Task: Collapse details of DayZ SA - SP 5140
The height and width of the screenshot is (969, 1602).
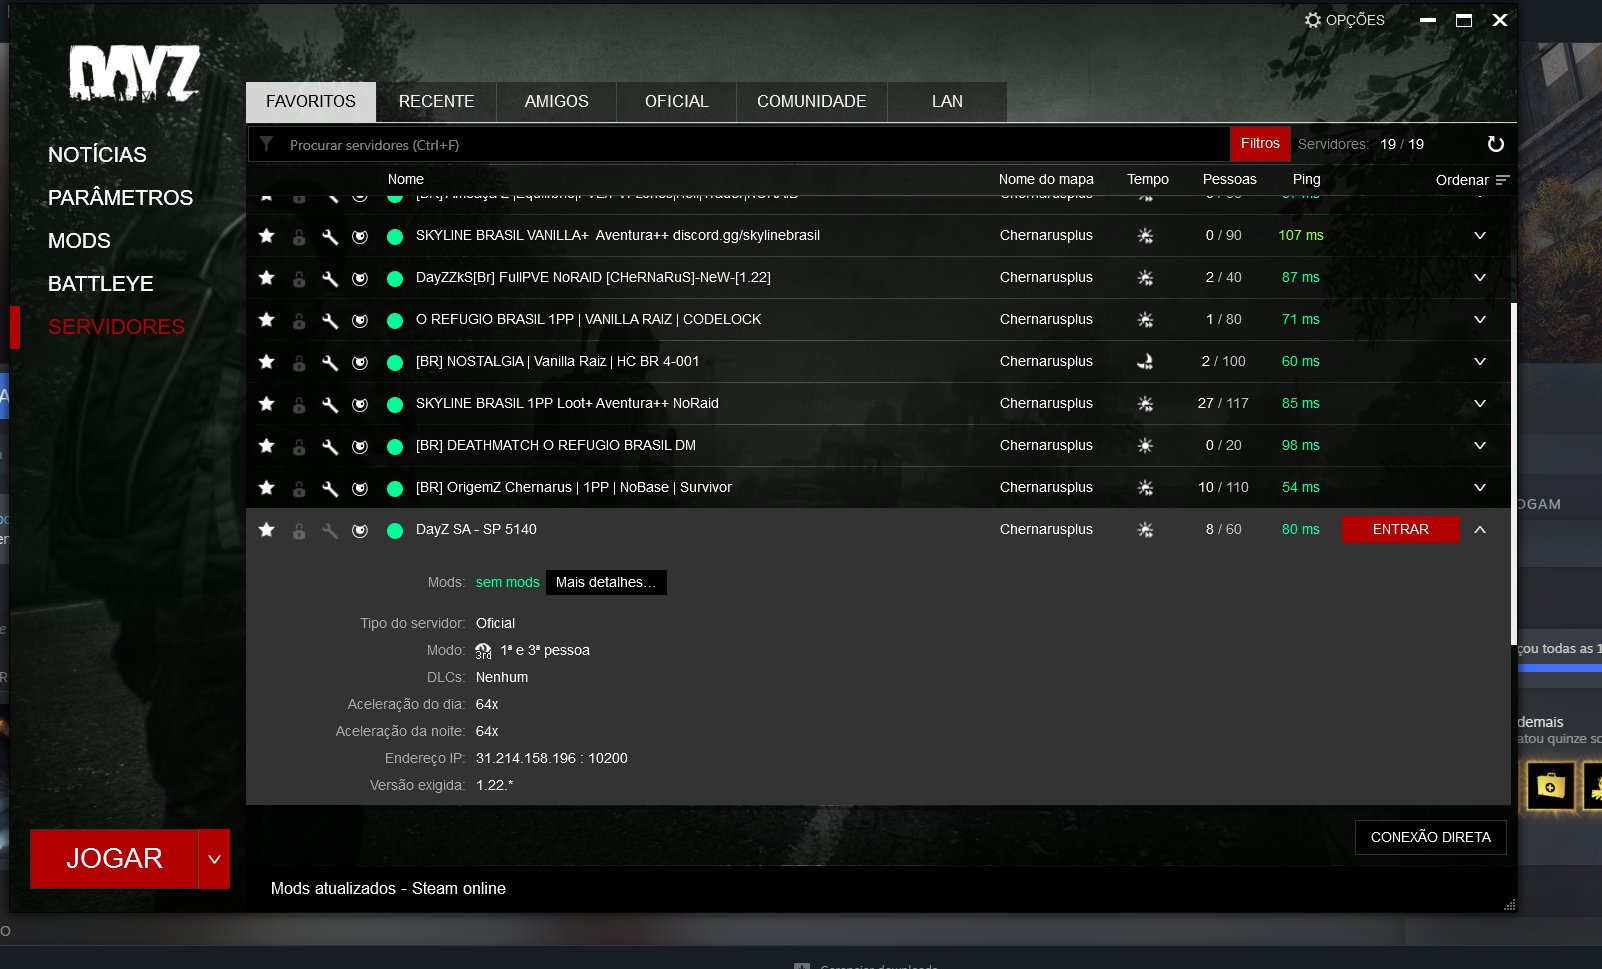Action: coord(1480,530)
